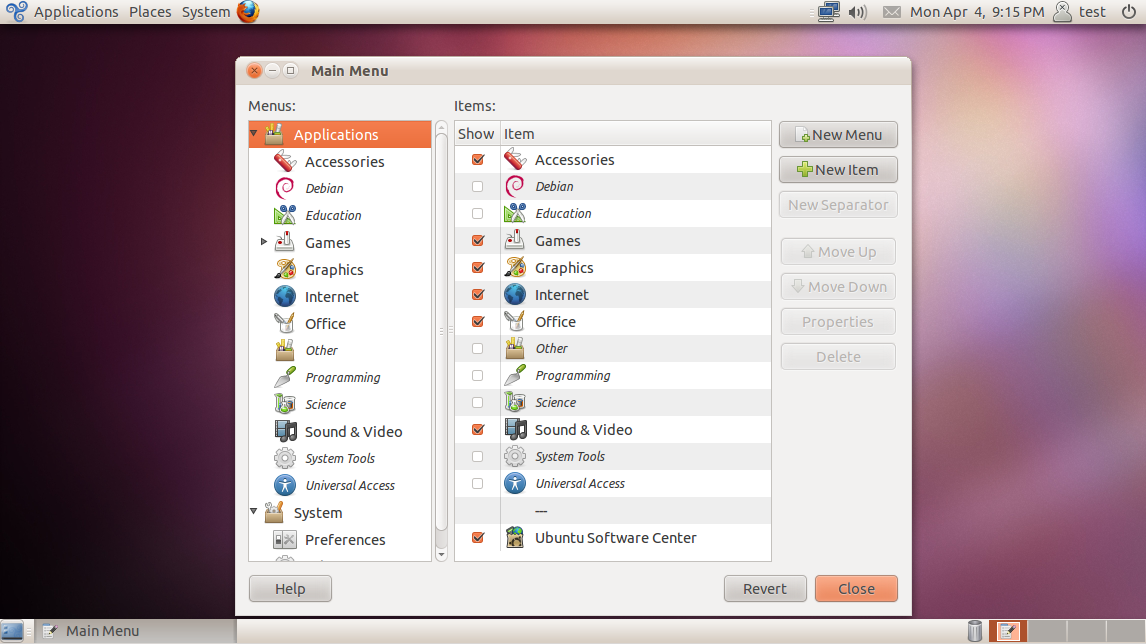Open the Places menu
This screenshot has width=1146, height=644.
click(x=149, y=11)
